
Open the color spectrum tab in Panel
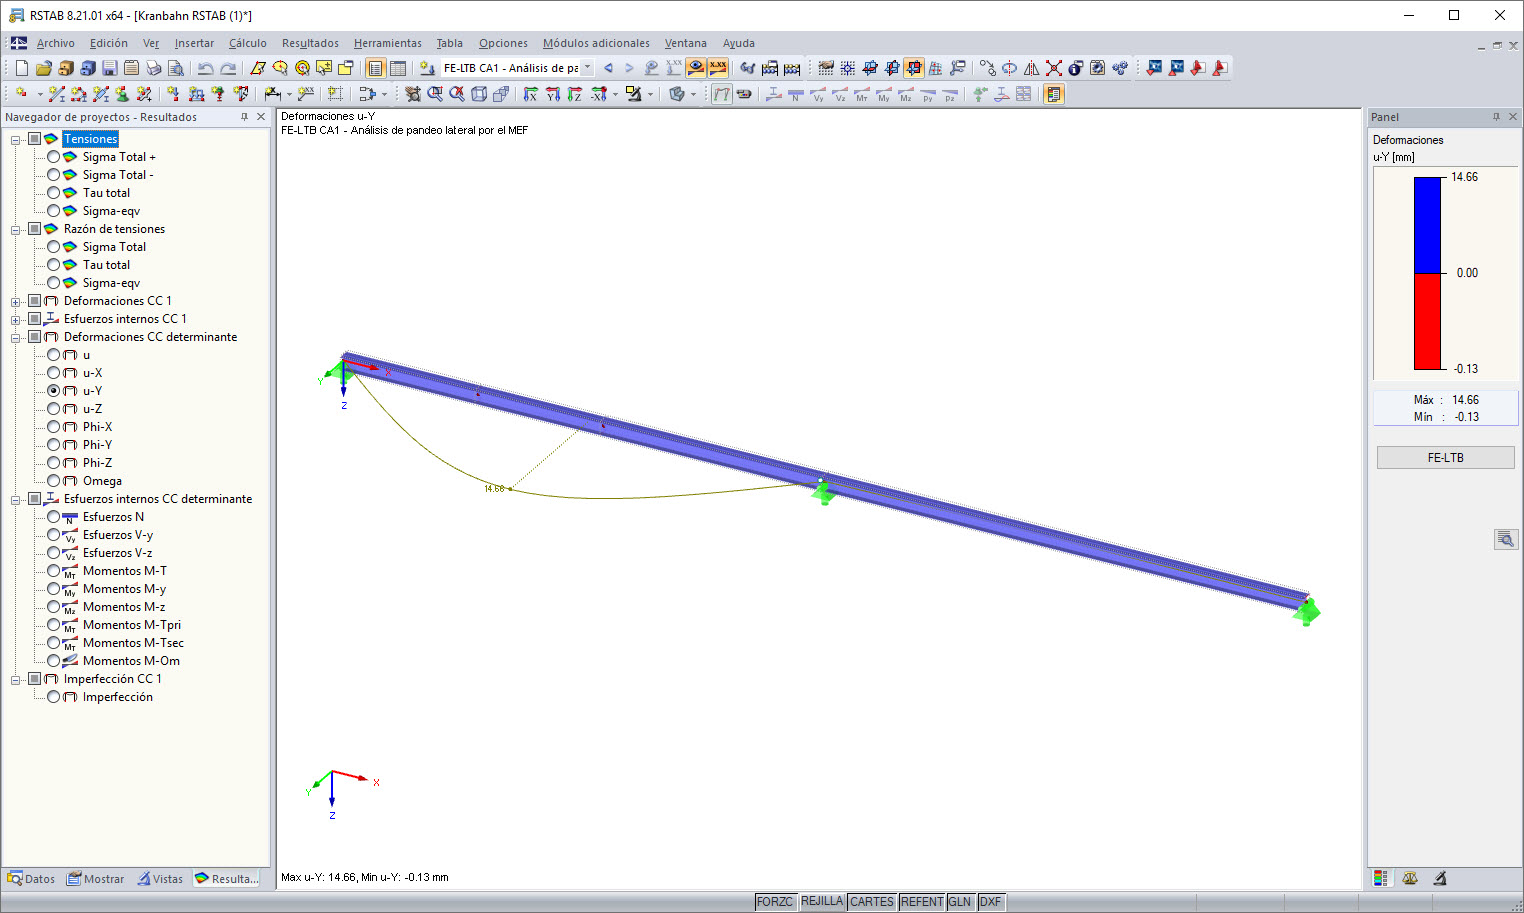click(x=1381, y=878)
